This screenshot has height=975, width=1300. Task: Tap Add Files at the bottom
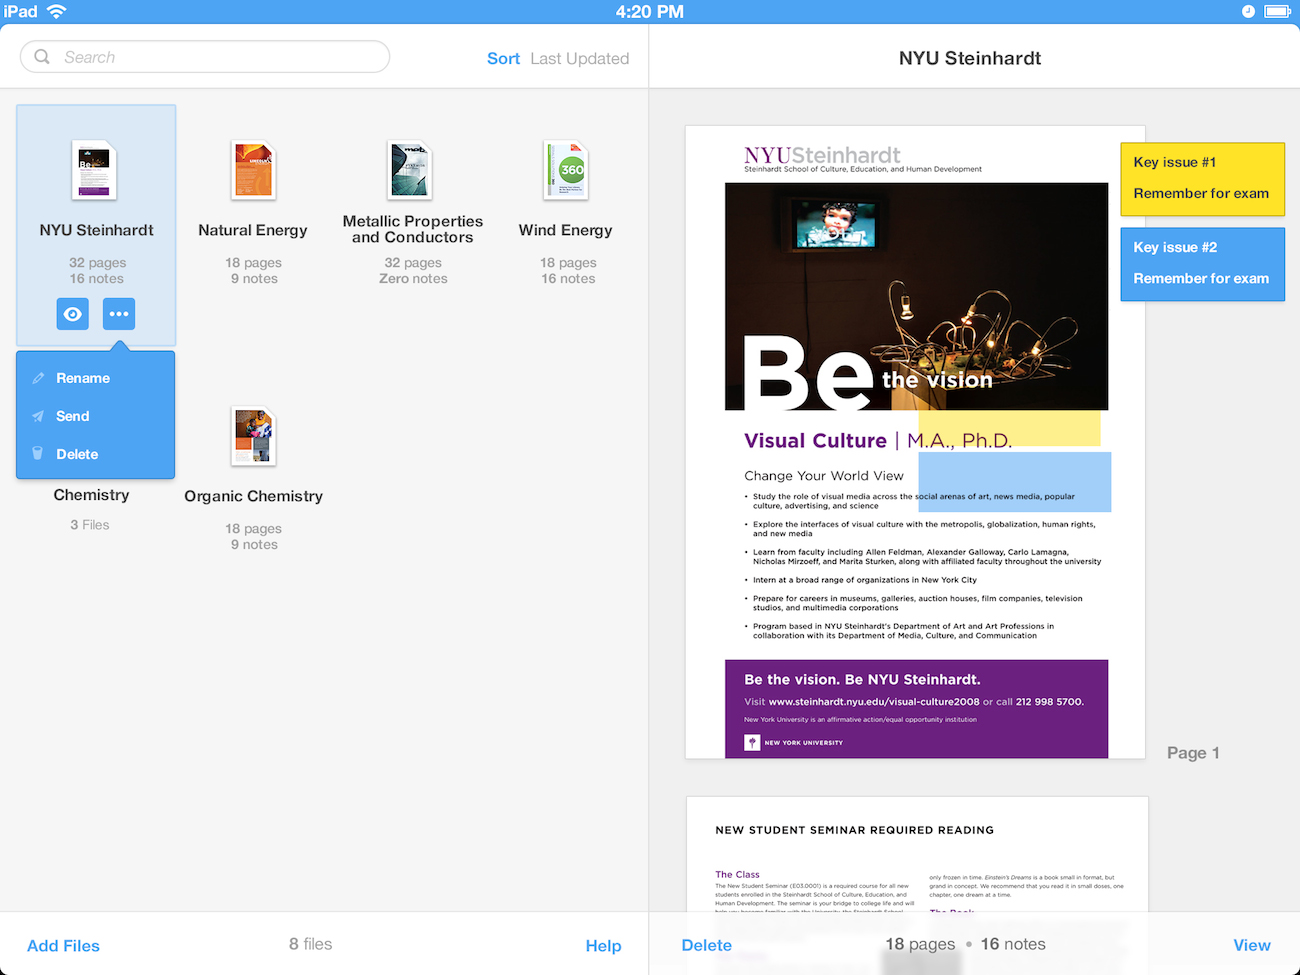[x=63, y=946]
